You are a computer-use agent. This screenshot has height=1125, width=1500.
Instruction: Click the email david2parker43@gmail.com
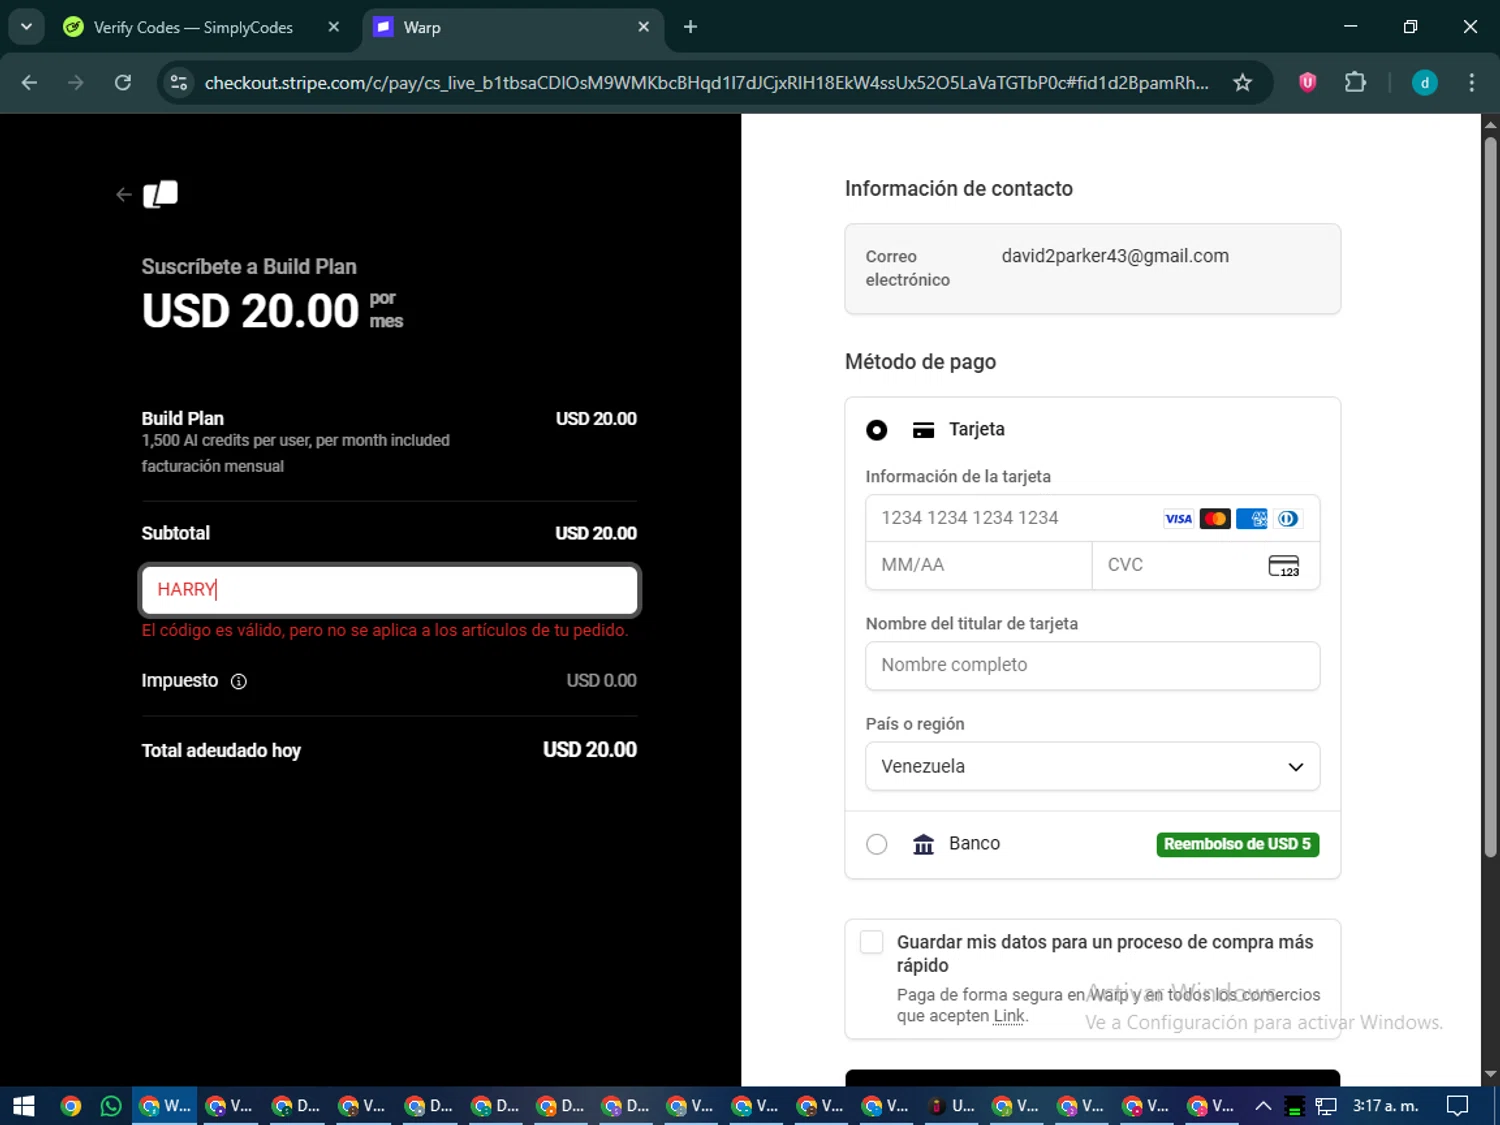tap(1115, 256)
